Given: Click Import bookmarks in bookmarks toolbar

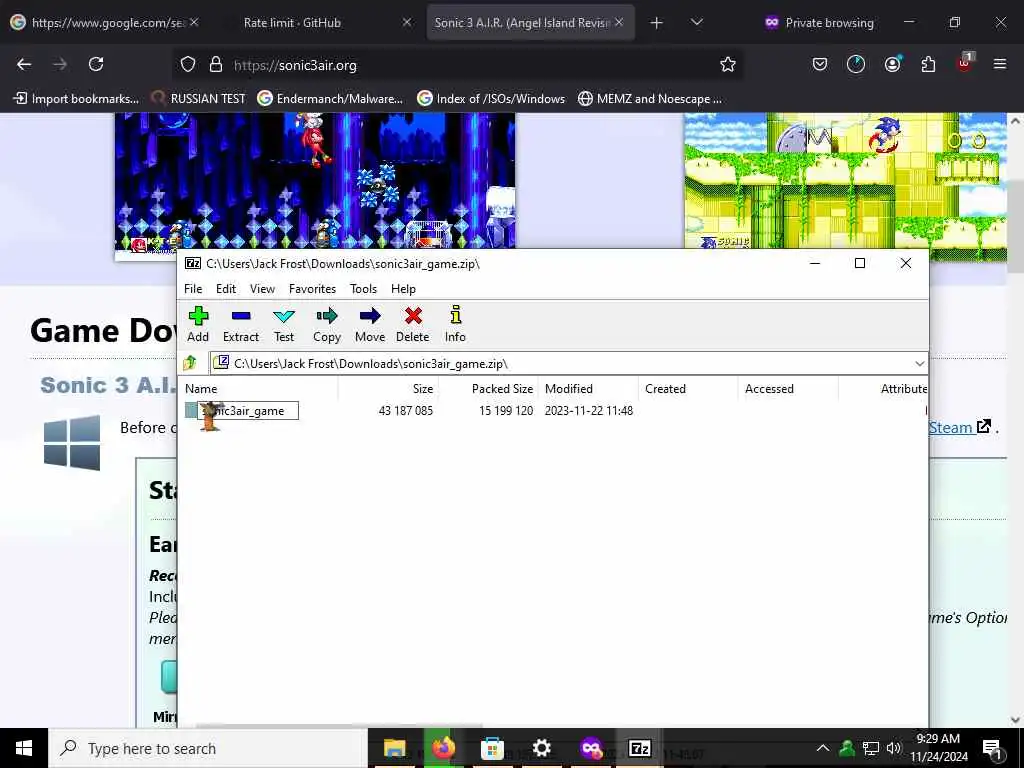Looking at the screenshot, I should [x=76, y=99].
